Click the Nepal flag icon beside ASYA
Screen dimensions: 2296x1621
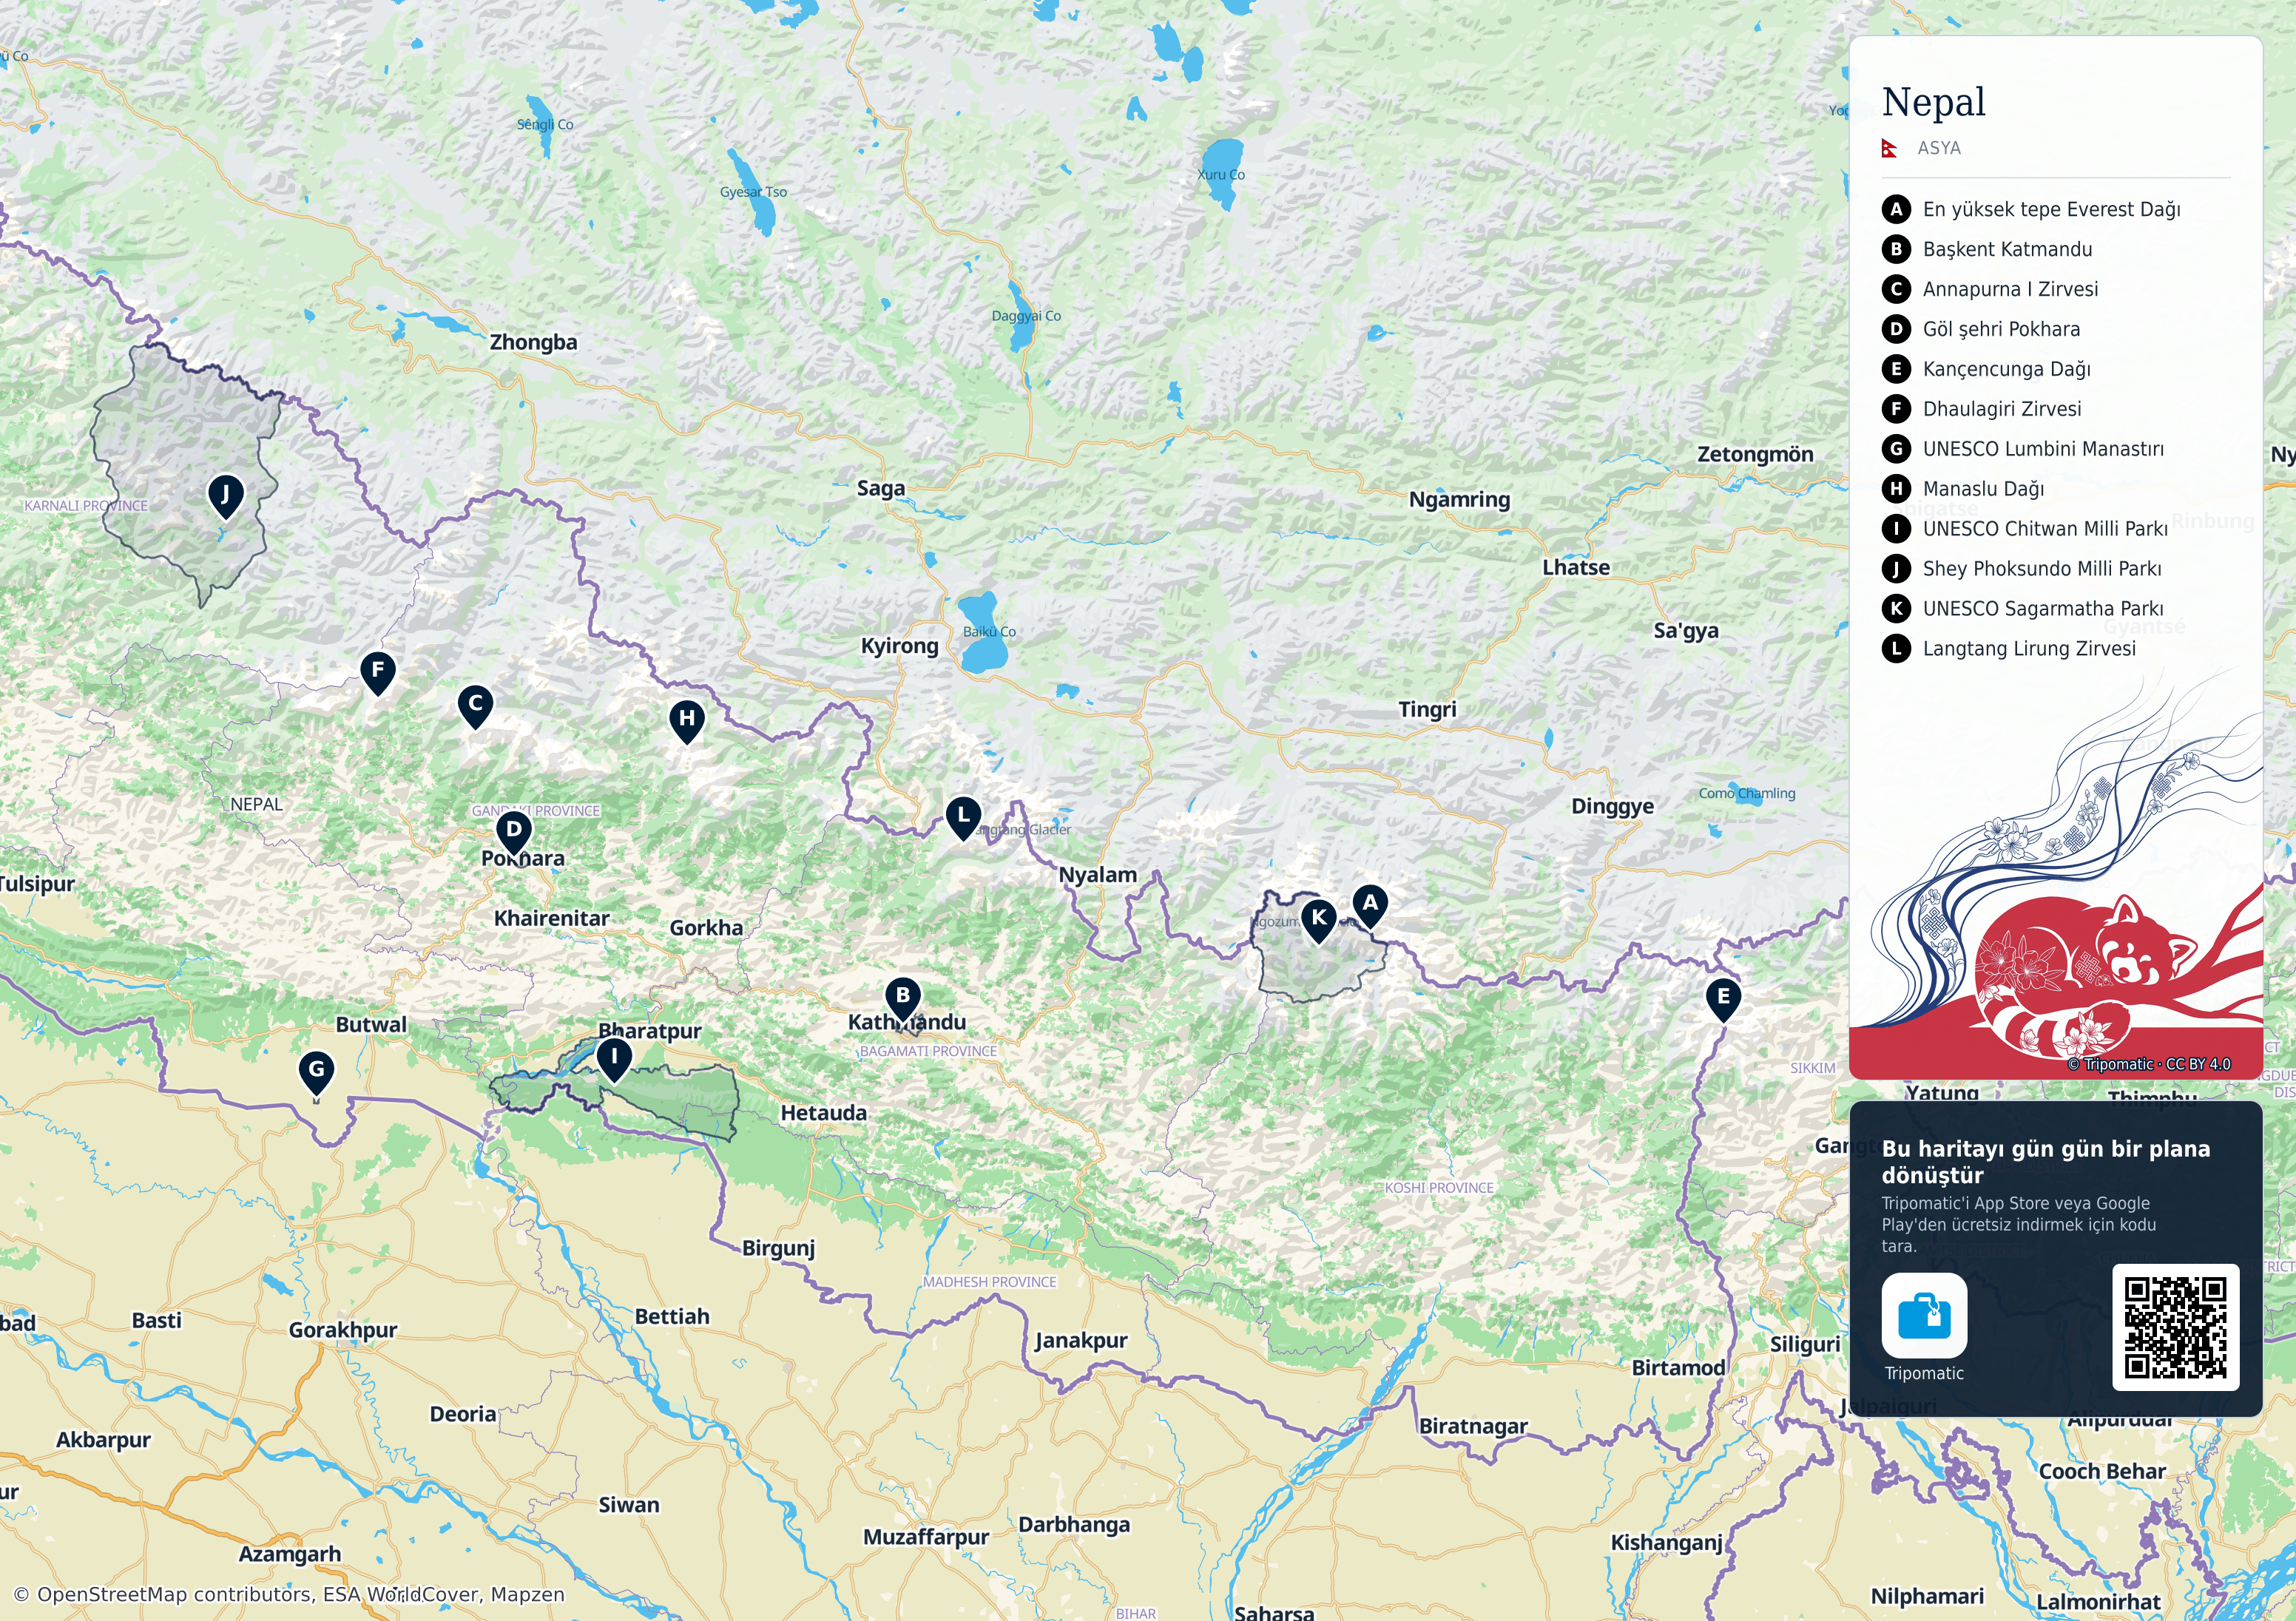pyautogui.click(x=1890, y=148)
